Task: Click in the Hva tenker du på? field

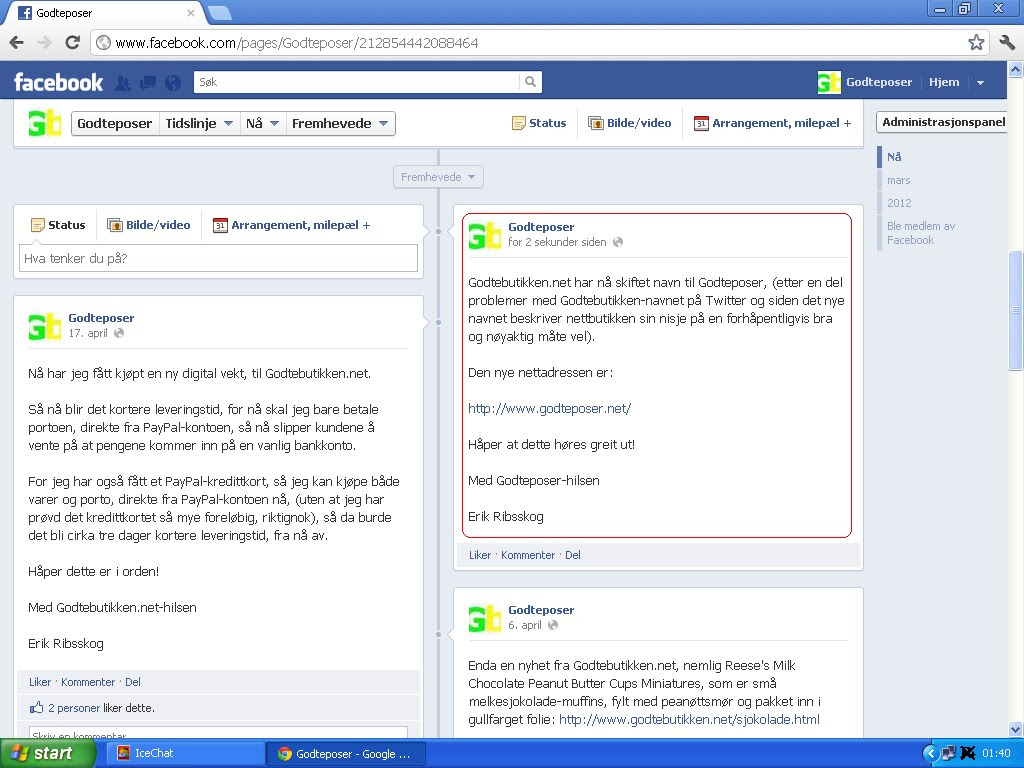Action: tap(218, 258)
